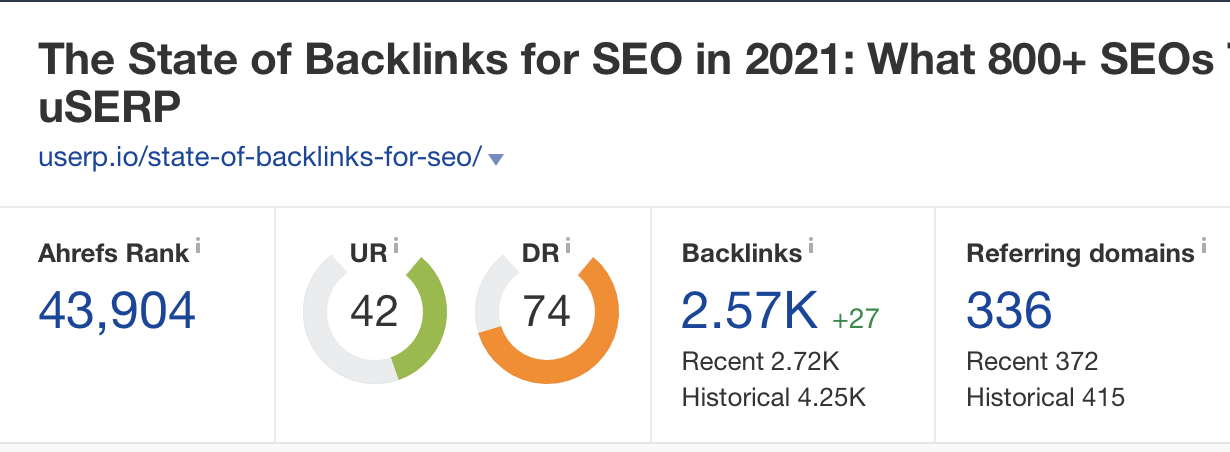The image size is (1230, 452).
Task: Select the Historical 4.25K backlinks text
Action: coord(774,397)
